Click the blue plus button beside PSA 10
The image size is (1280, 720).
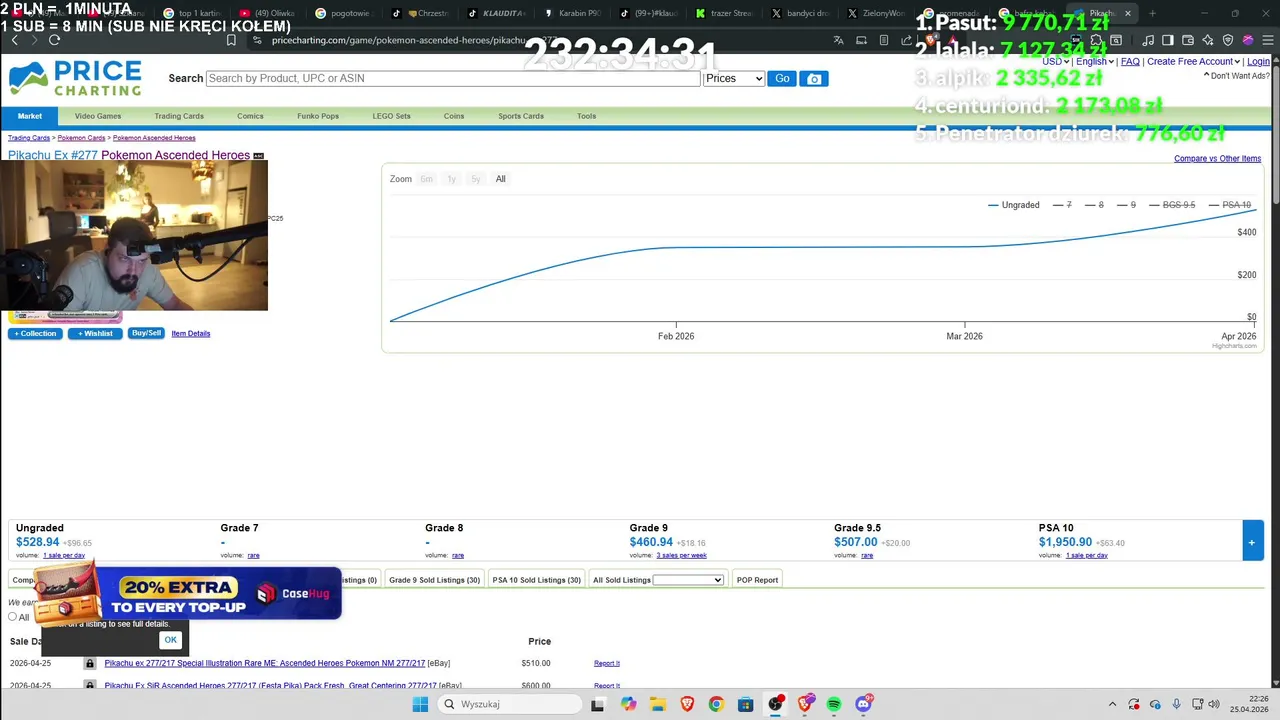tap(1252, 541)
